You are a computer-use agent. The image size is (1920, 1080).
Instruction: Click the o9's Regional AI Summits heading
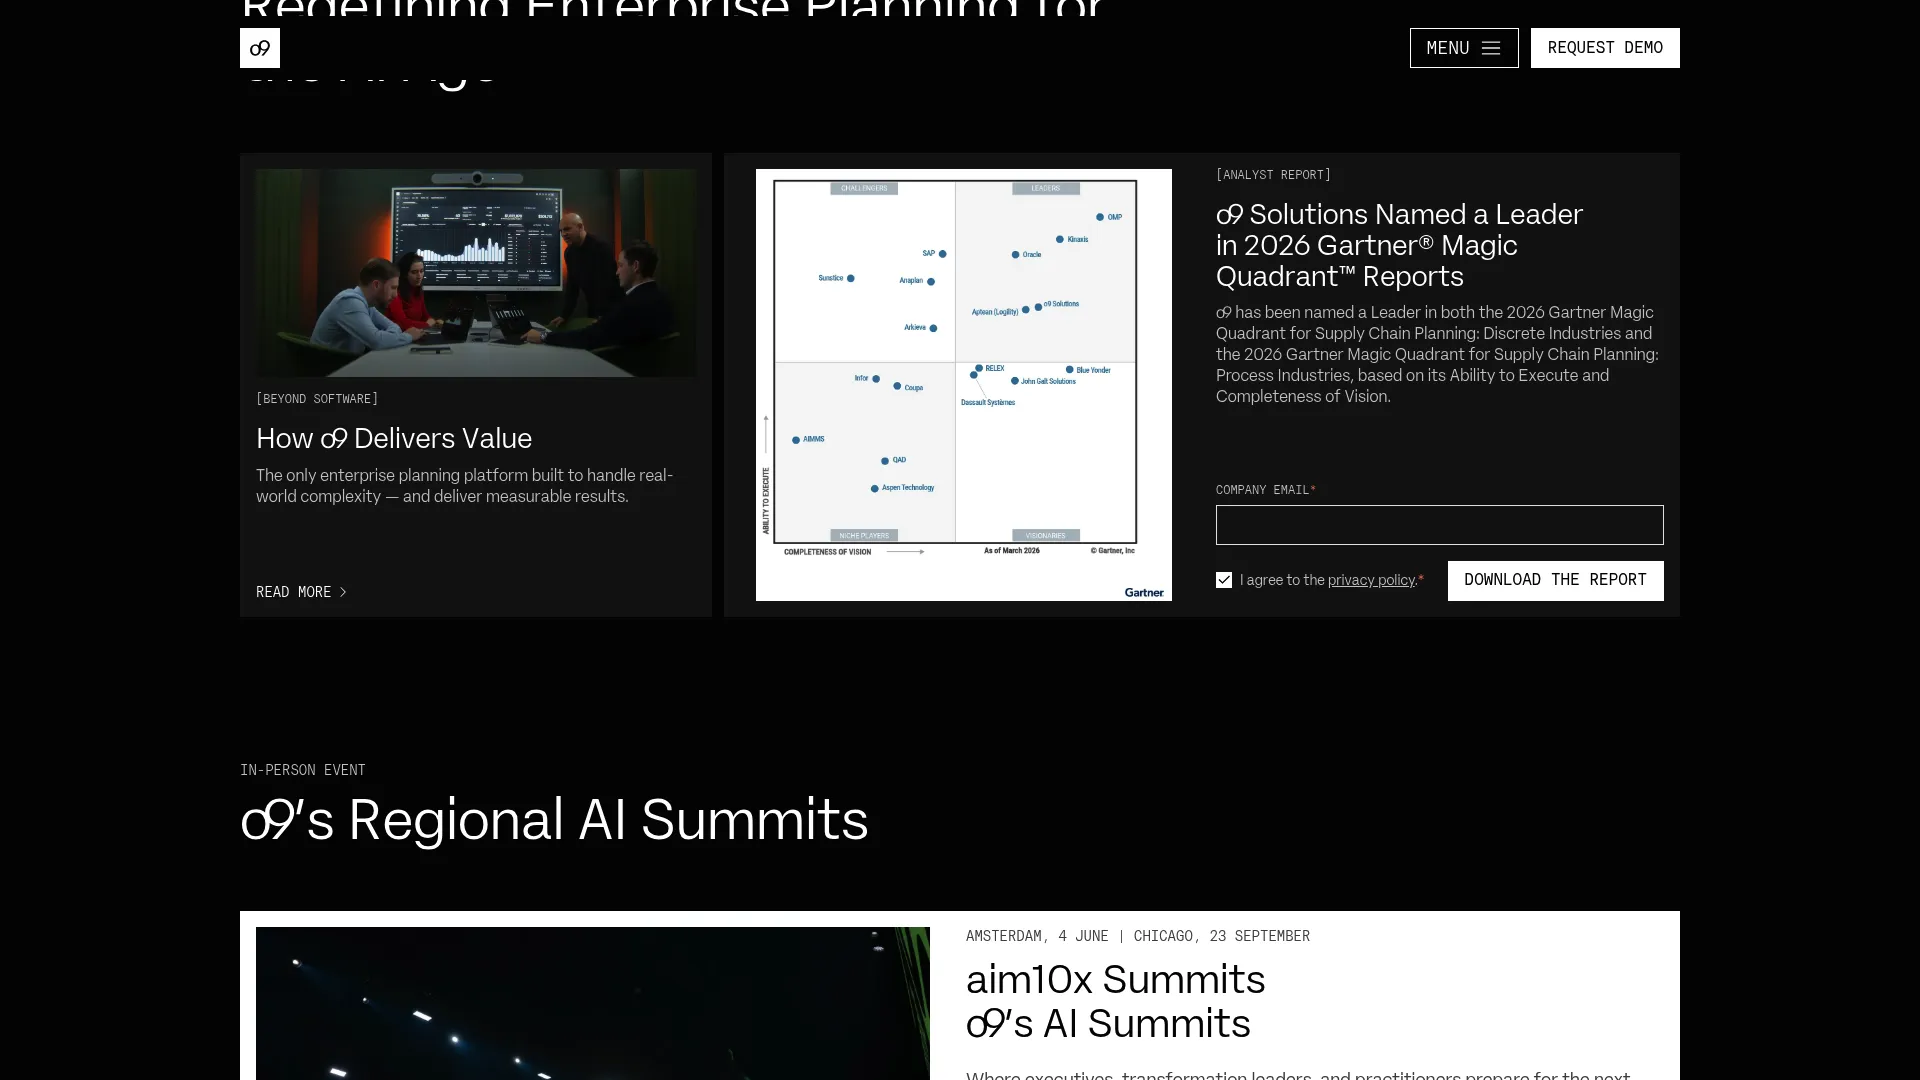pos(554,820)
